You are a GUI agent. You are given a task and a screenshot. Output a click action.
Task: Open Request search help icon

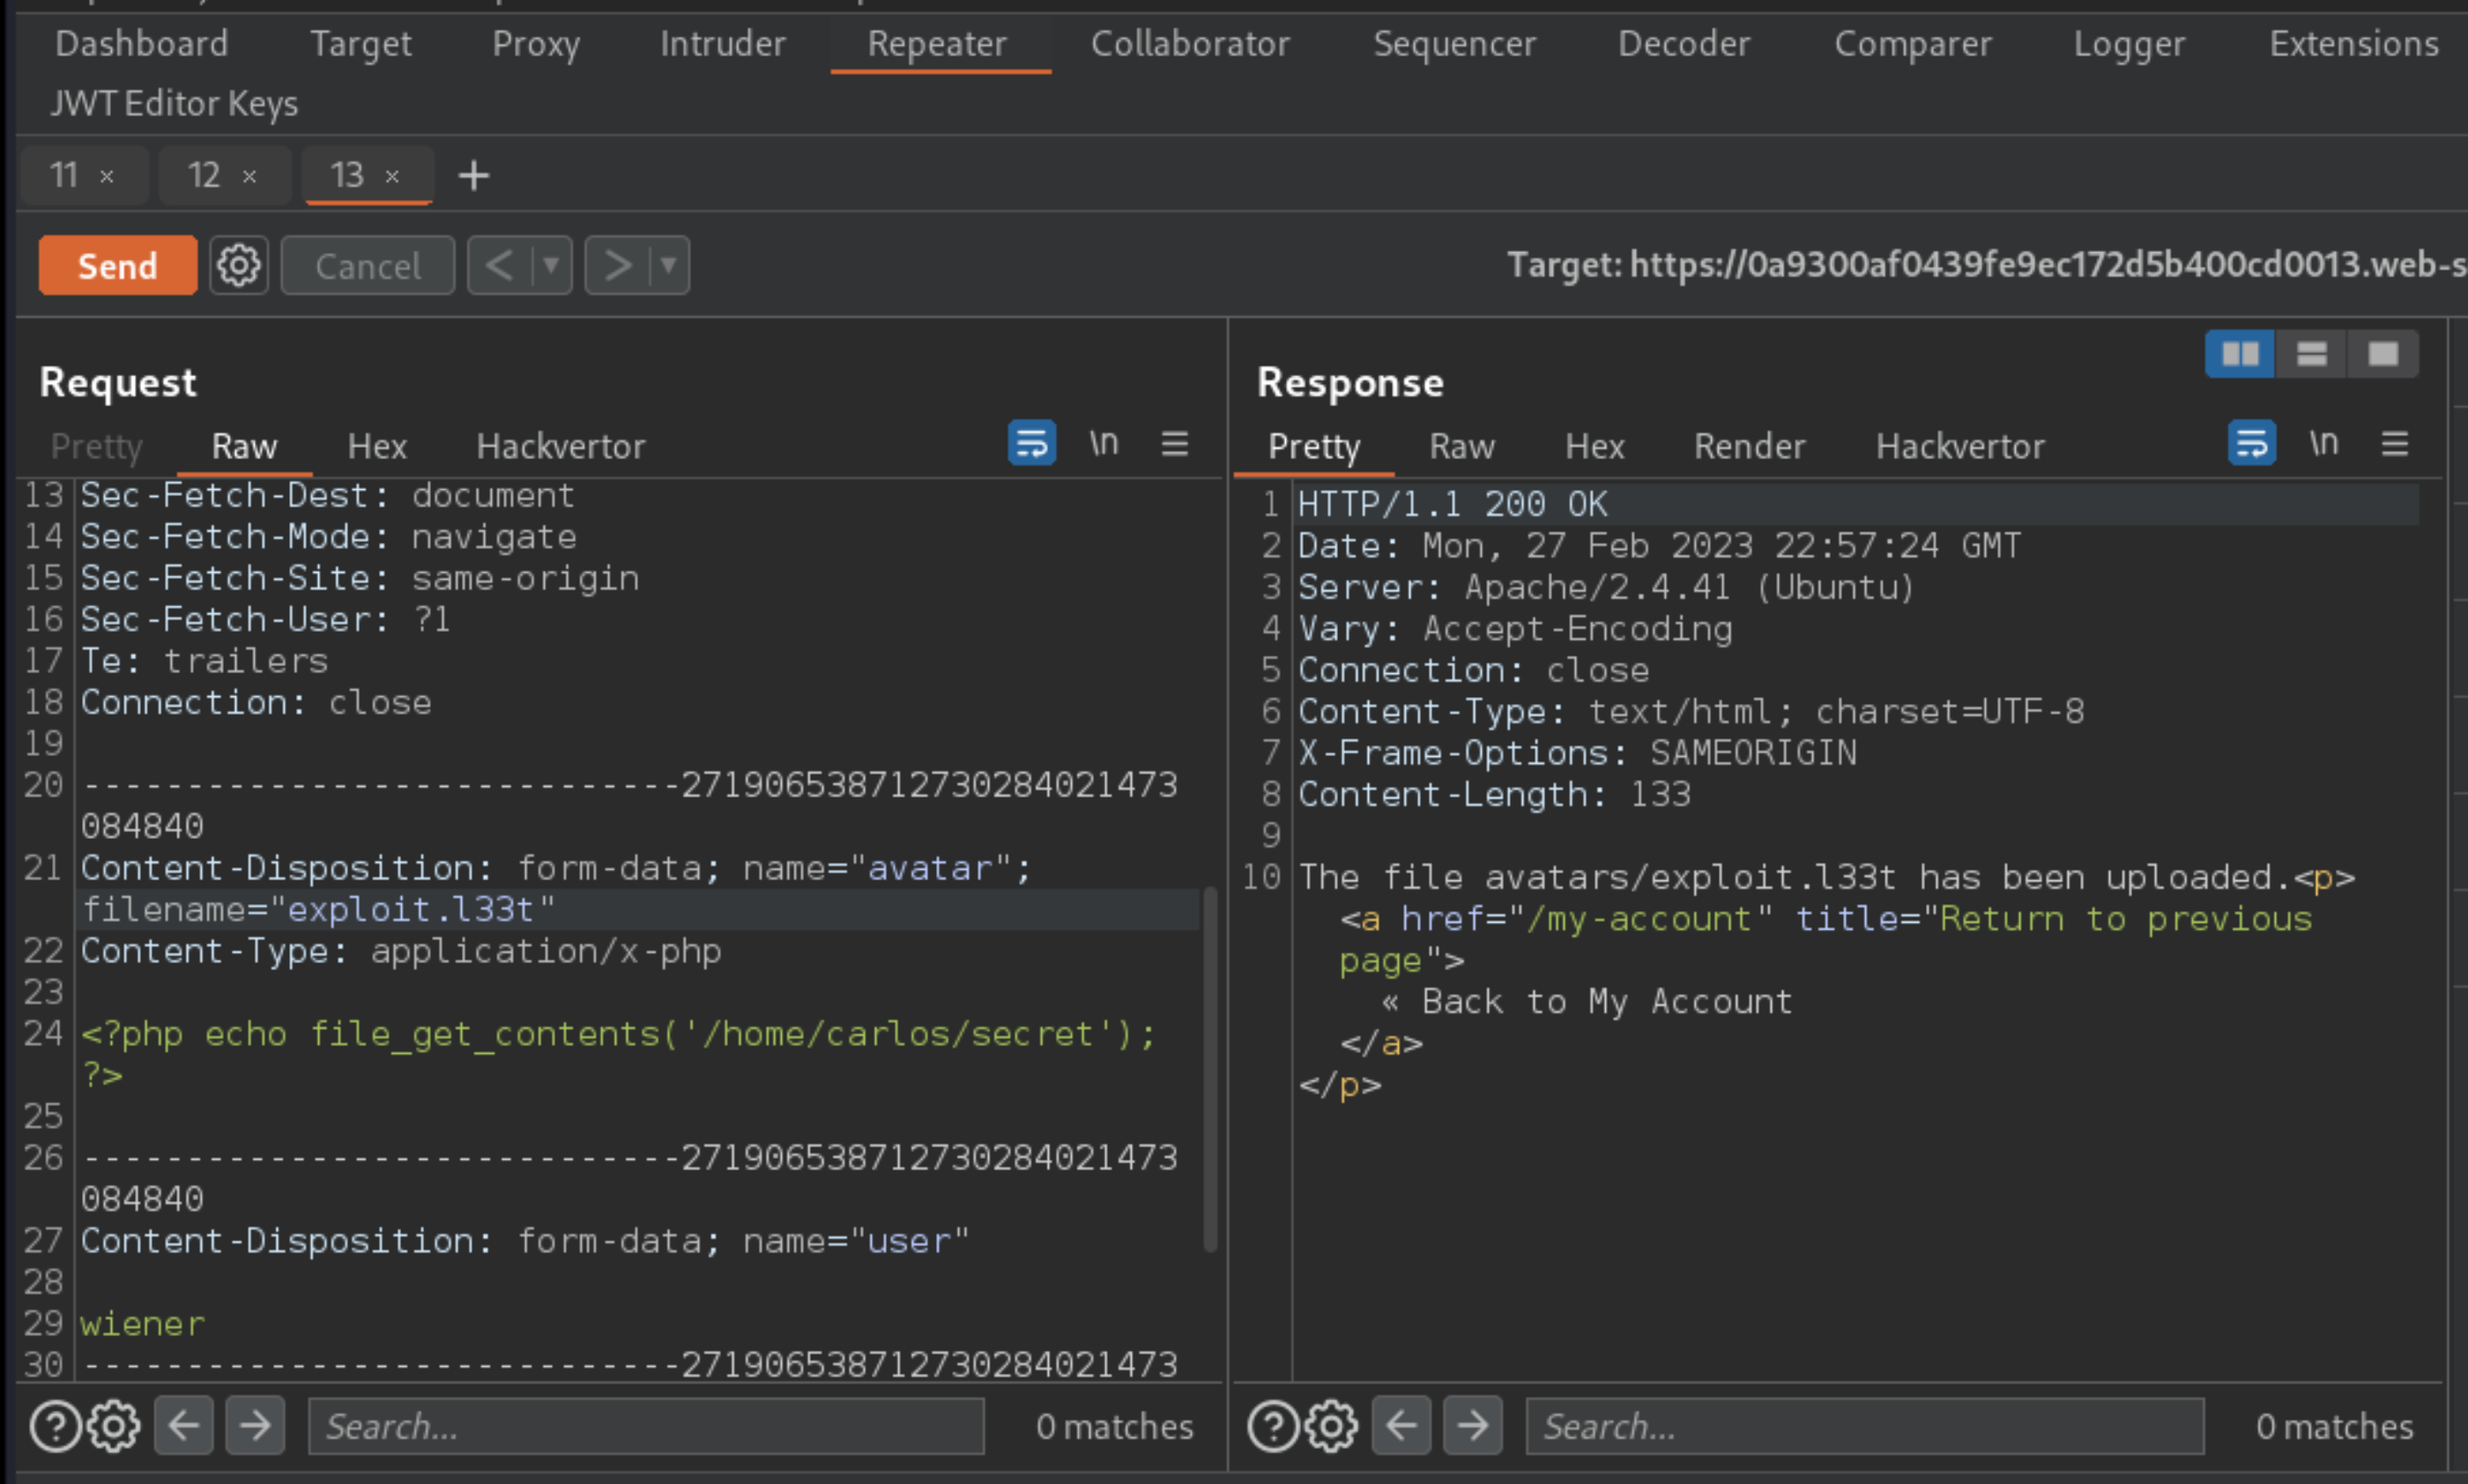click(x=55, y=1426)
